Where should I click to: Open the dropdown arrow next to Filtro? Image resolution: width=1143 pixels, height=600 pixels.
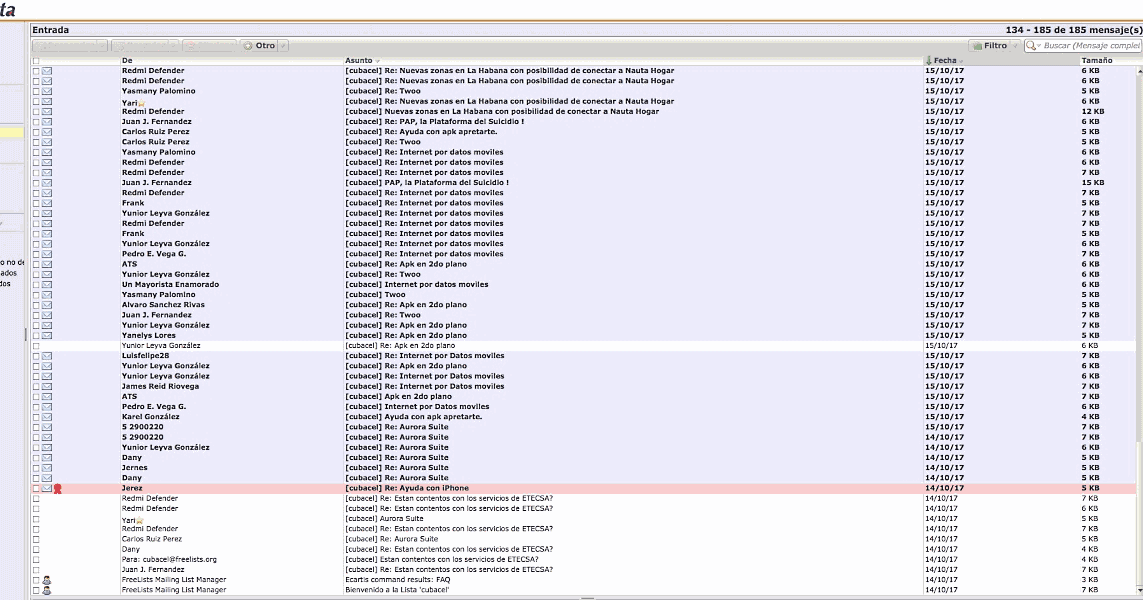click(x=1016, y=45)
